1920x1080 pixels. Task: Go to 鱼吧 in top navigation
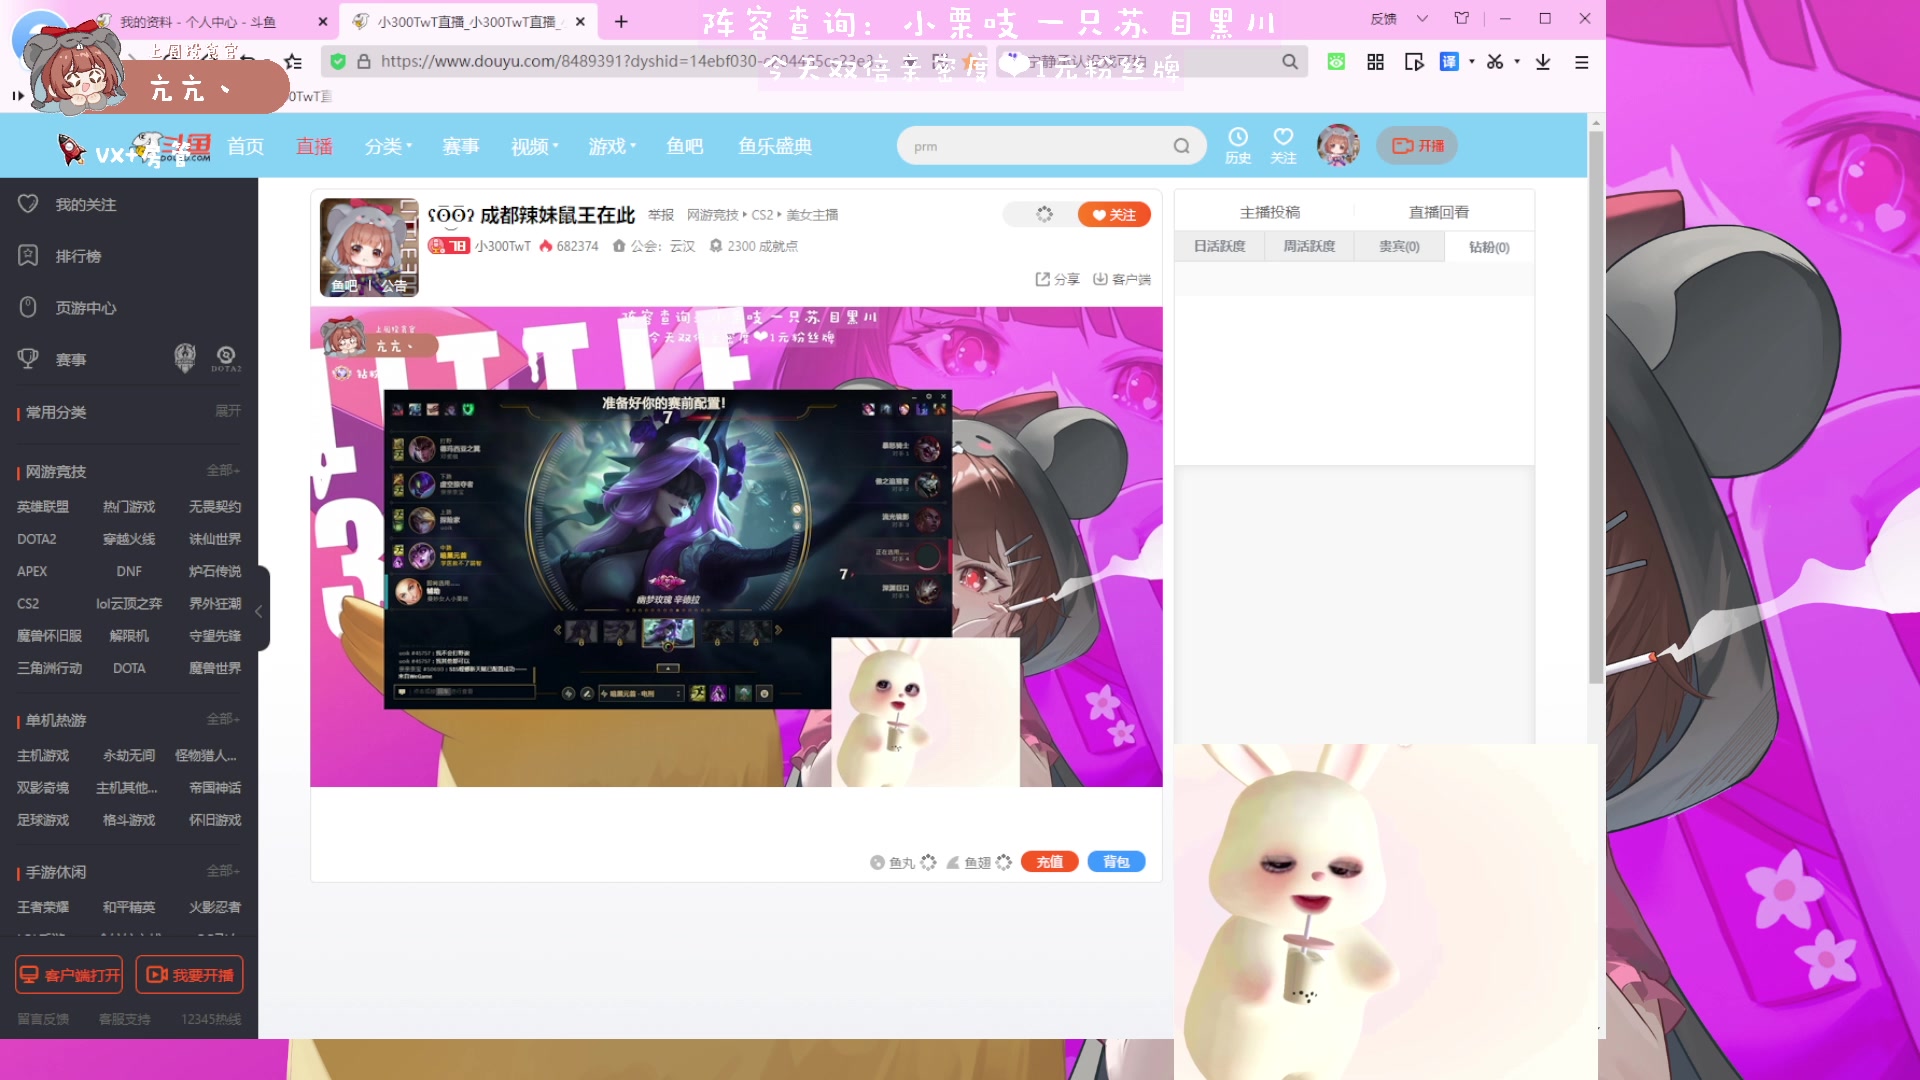coord(685,146)
